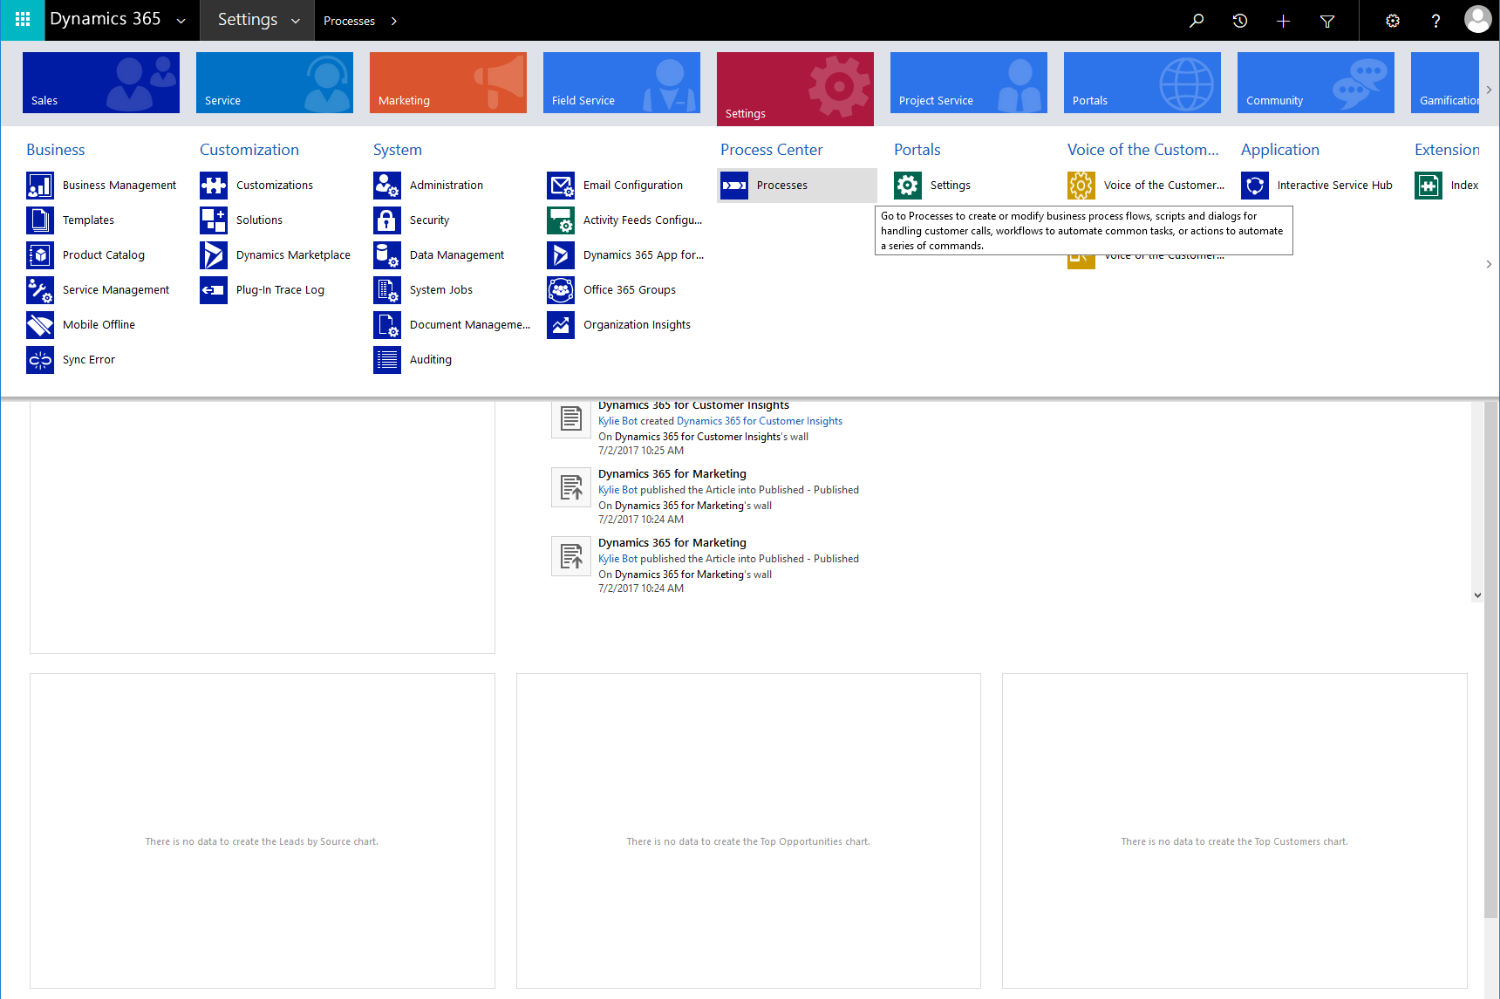This screenshot has width=1500, height=999.
Task: Click the Customizations puzzle icon
Action: (x=213, y=185)
